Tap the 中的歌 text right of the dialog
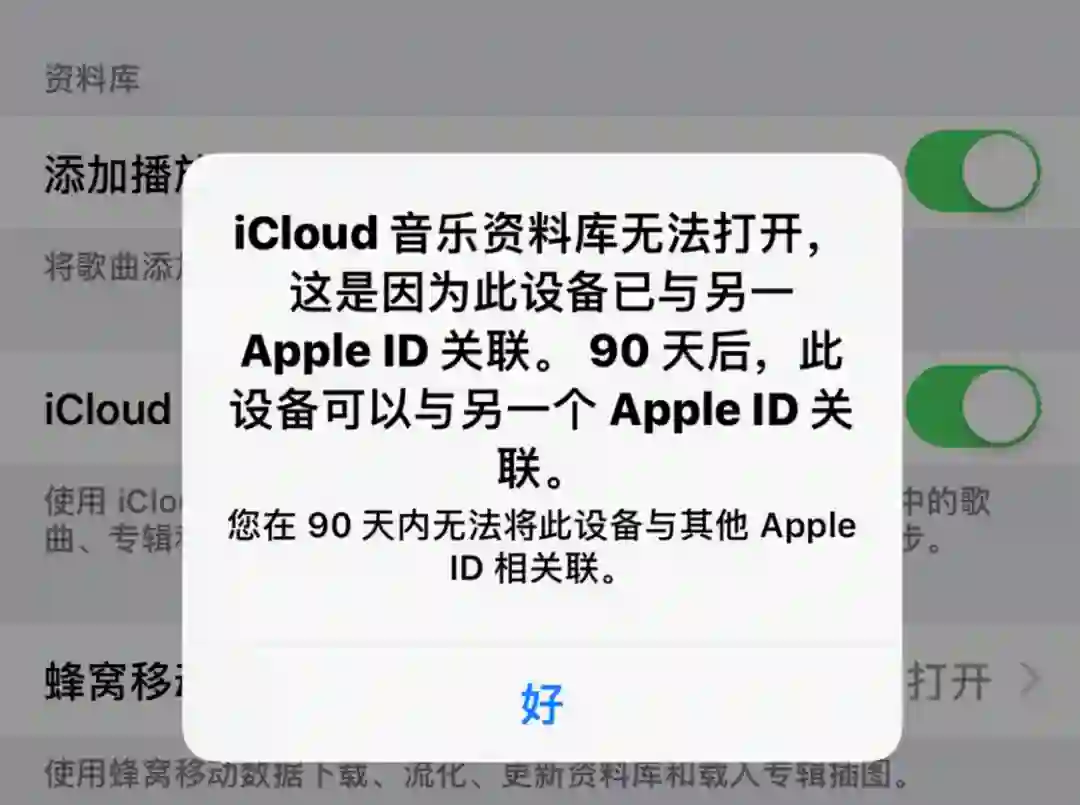The image size is (1080, 805). [946, 501]
